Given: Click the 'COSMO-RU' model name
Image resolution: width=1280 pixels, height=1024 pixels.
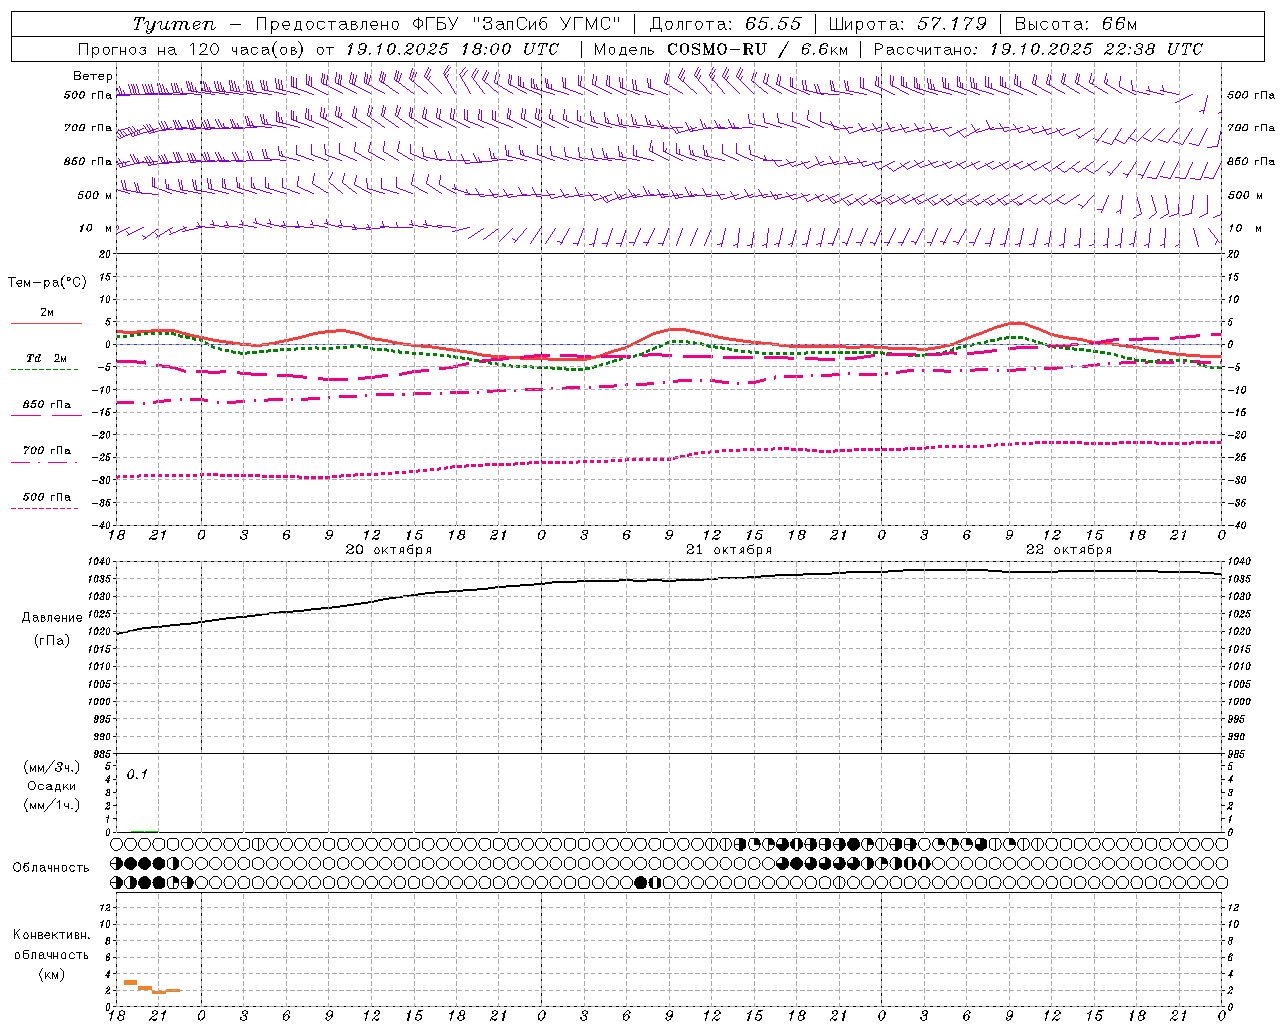Looking at the screenshot, I should pos(717,49).
